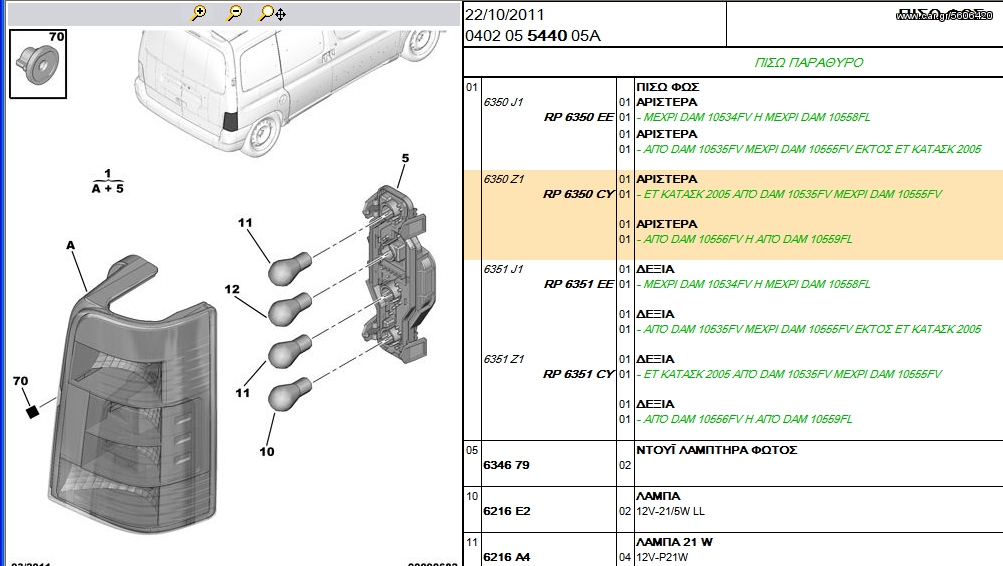Select part reference RP 6351 CY

(578, 374)
